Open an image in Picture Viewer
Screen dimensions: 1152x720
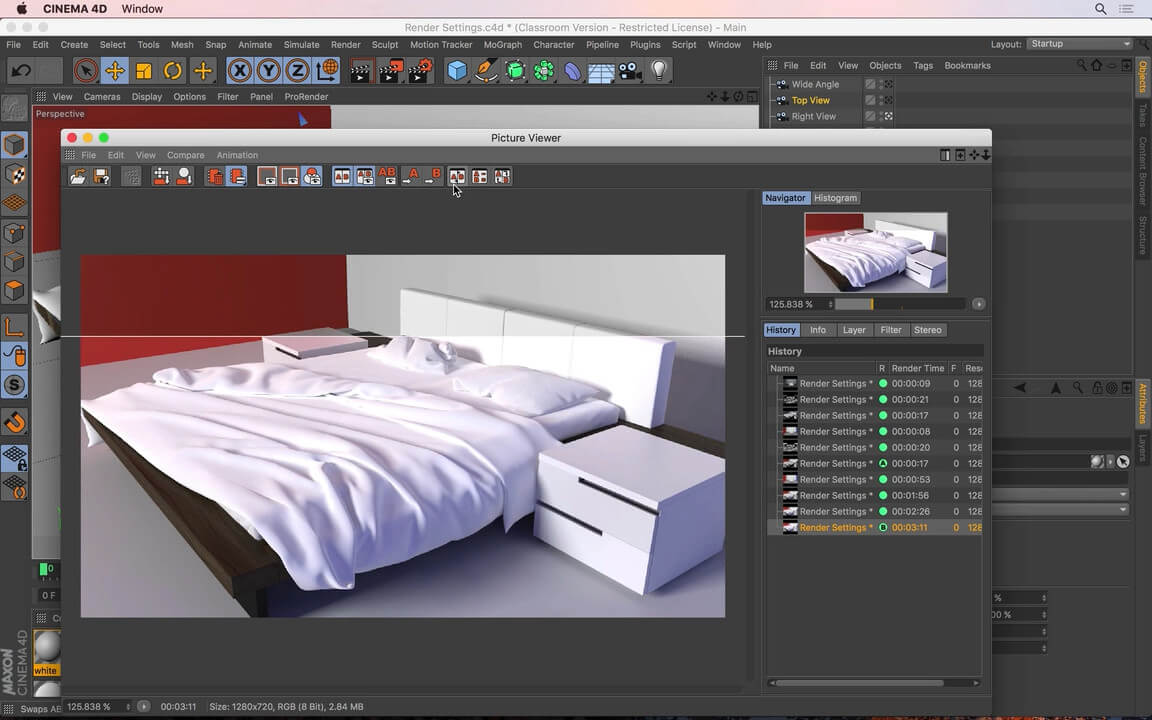(x=78, y=176)
